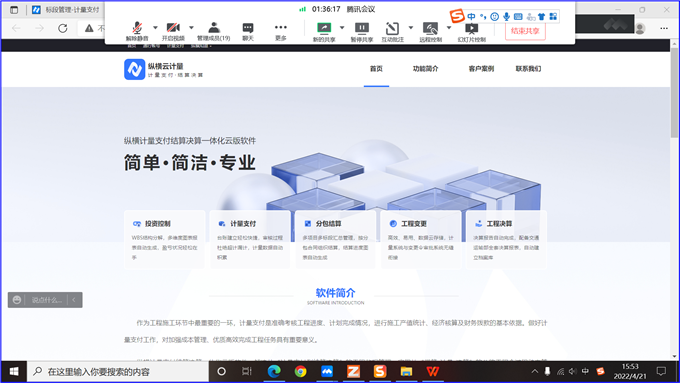This screenshot has width=680, height=384.
Task: Click the Sogou S logo on input toolbar
Action: [x=457, y=16]
